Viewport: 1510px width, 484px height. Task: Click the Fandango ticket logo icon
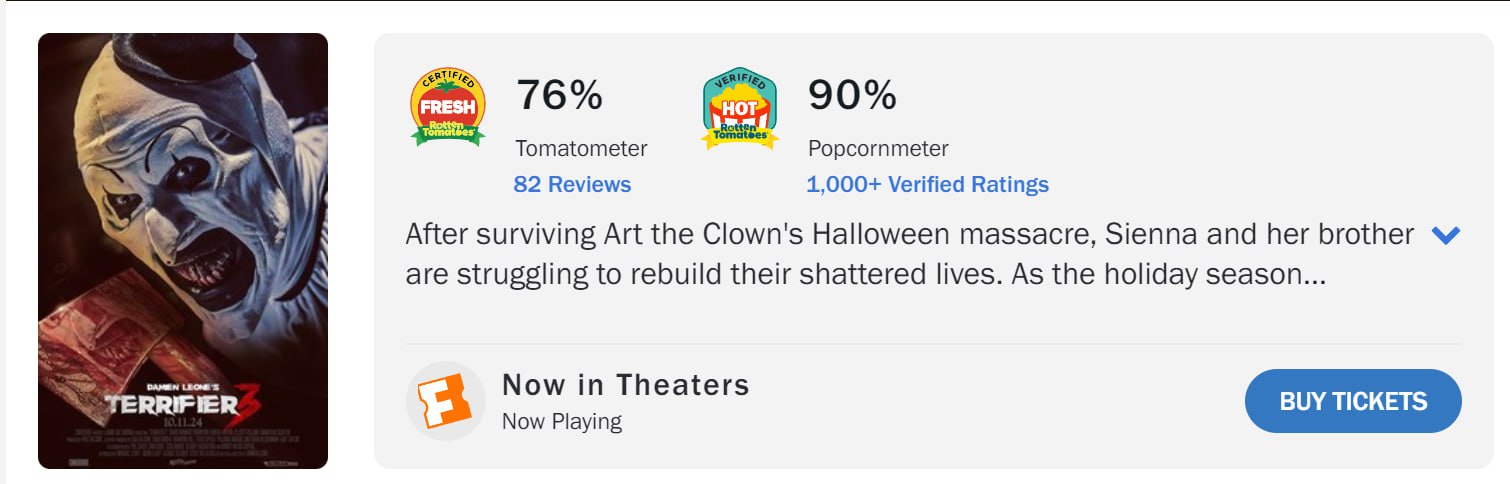coord(445,401)
